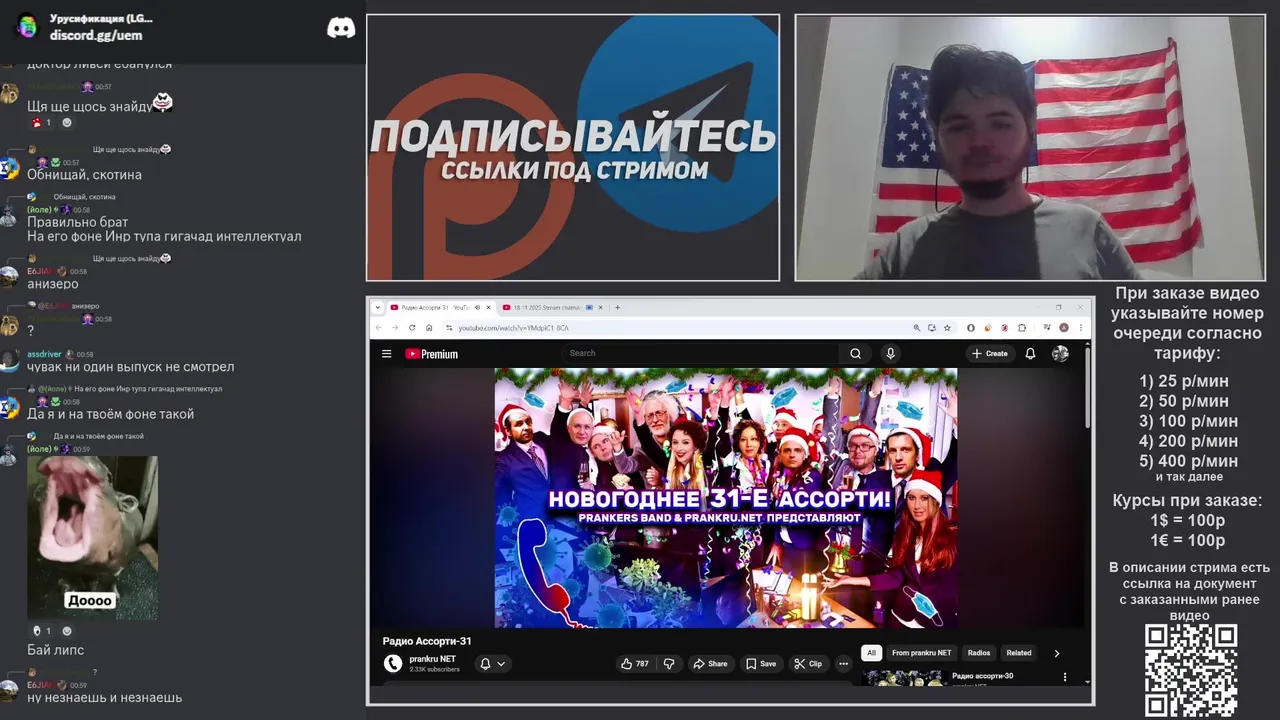Select the Related filter chip
Screen dimensions: 1280x720
pyautogui.click(x=1019, y=653)
